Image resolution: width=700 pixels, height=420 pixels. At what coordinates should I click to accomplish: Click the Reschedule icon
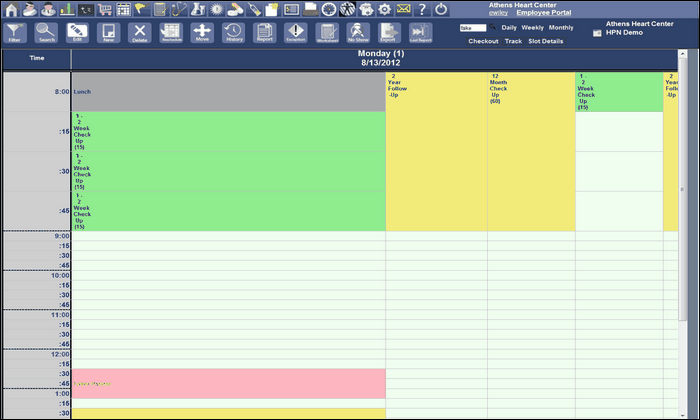(170, 33)
